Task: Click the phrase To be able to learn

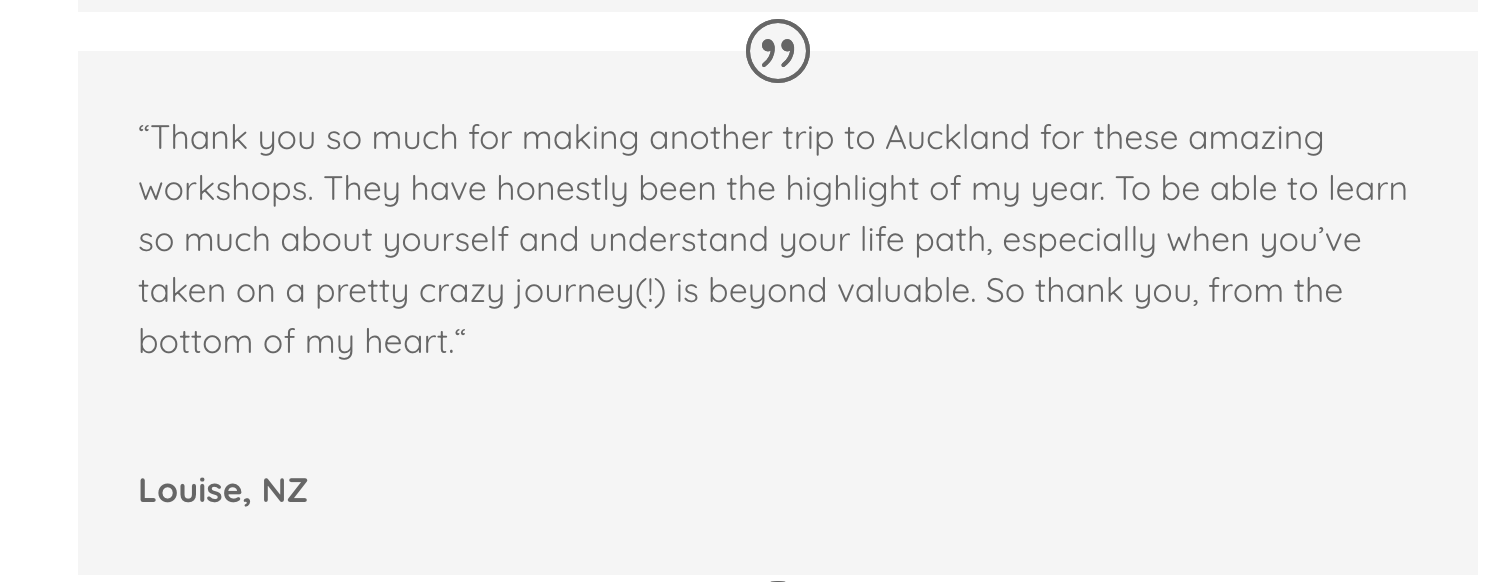Action: pyautogui.click(x=1261, y=189)
